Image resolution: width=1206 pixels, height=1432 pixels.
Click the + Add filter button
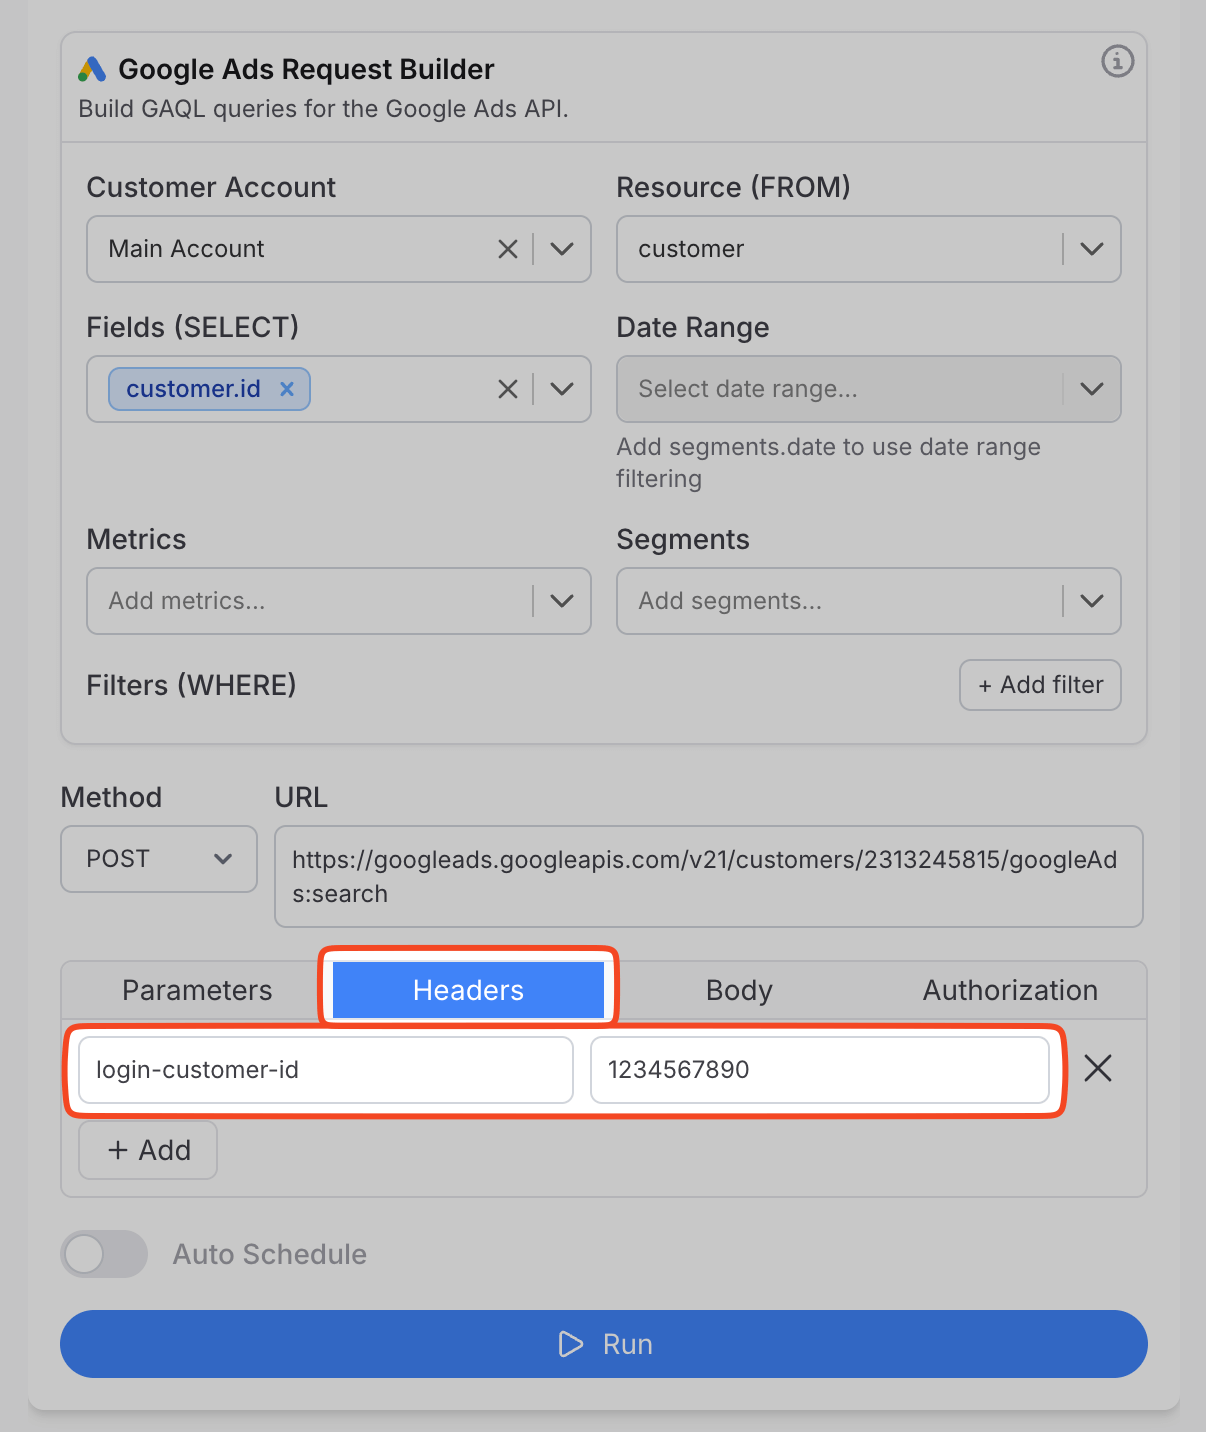(x=1039, y=685)
